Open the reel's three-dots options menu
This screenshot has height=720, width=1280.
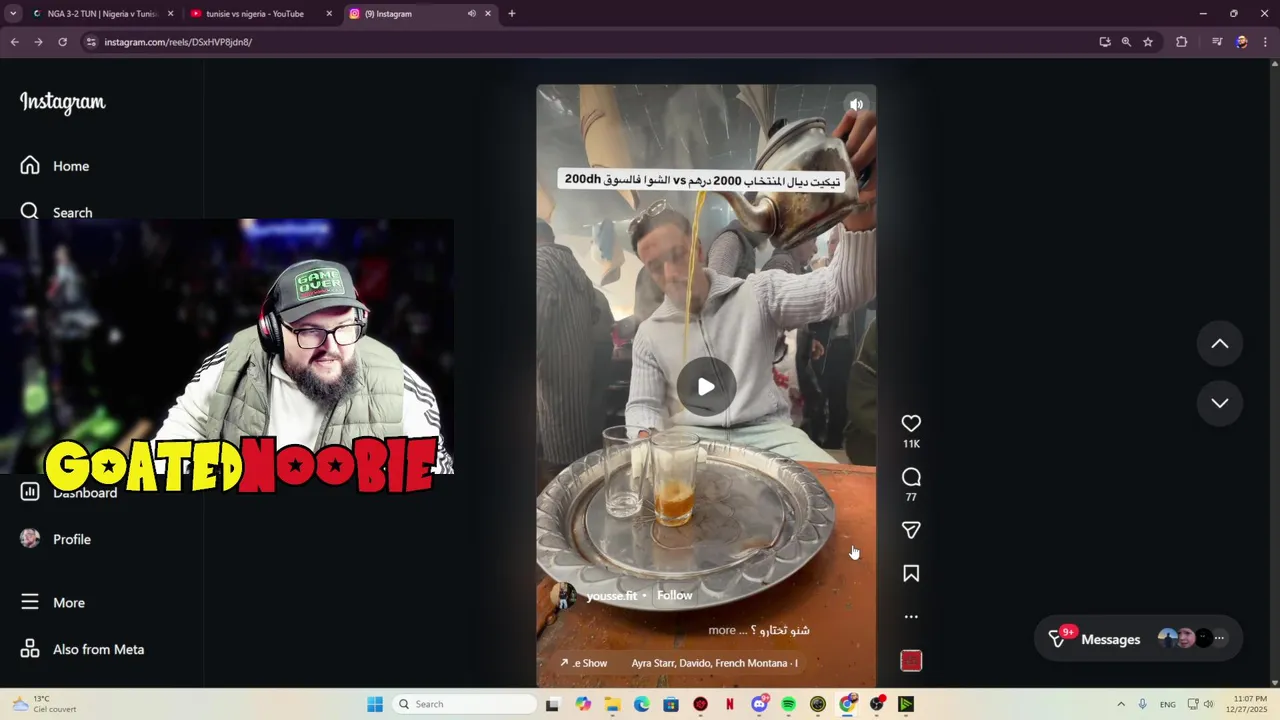911,617
